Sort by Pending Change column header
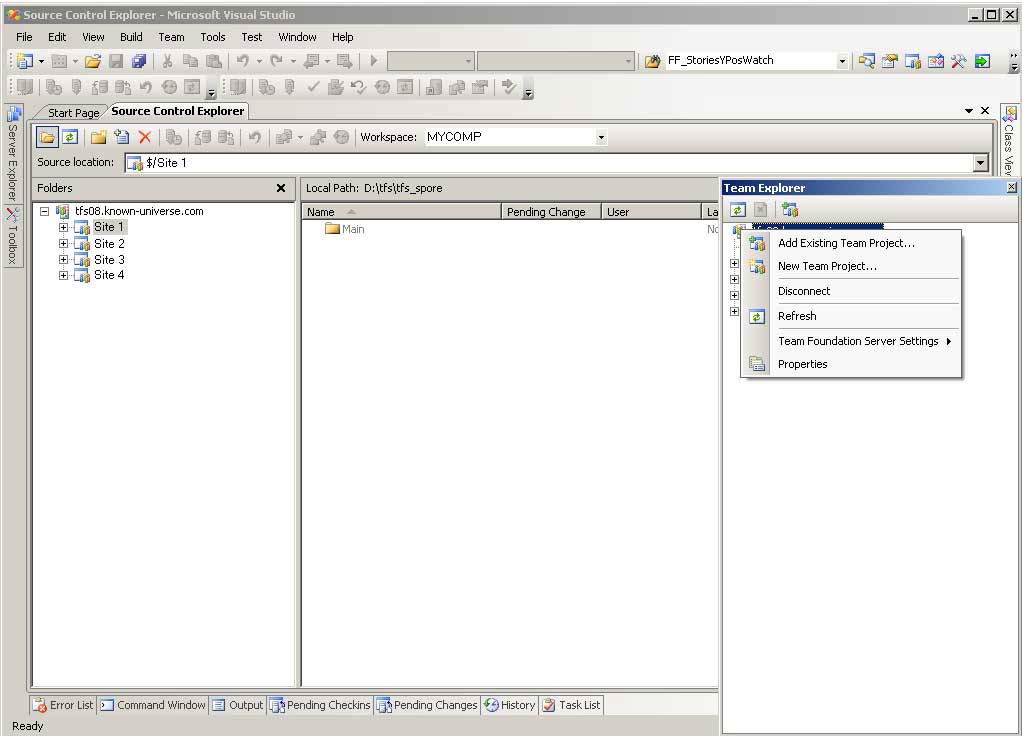The width and height of the screenshot is (1022, 736). tap(551, 212)
